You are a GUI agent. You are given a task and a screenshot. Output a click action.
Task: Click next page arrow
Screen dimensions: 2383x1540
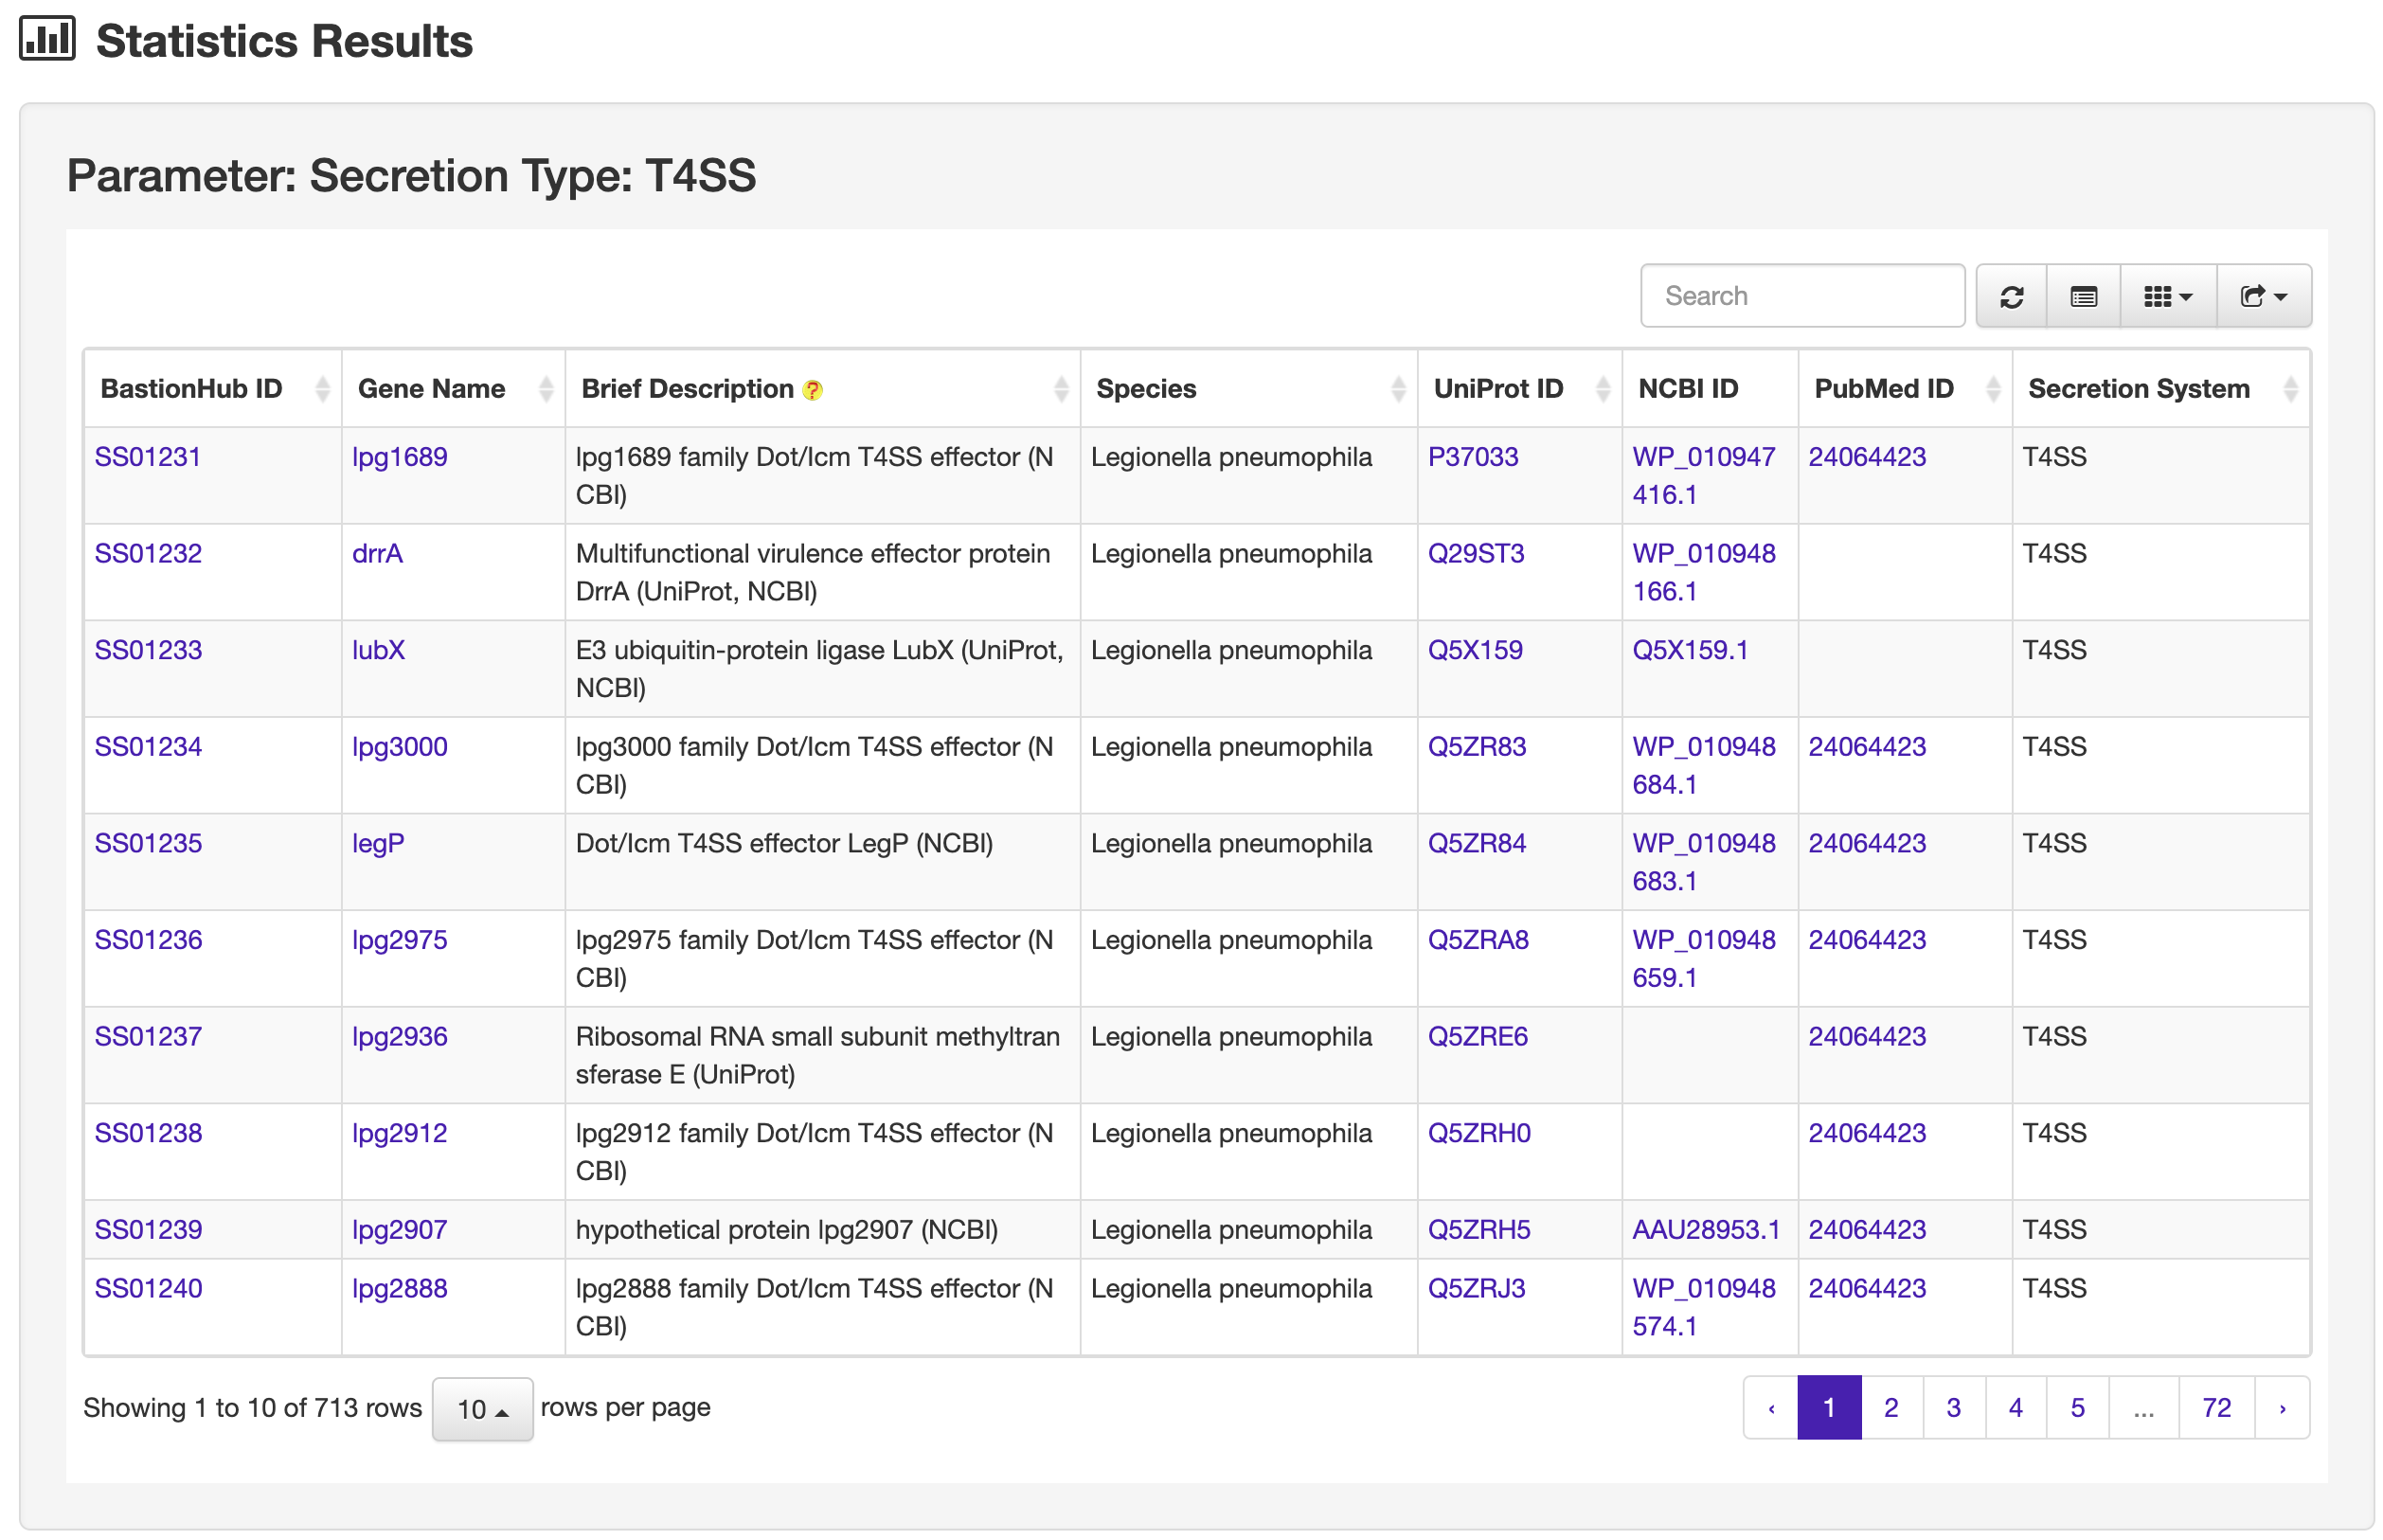pos(2281,1407)
